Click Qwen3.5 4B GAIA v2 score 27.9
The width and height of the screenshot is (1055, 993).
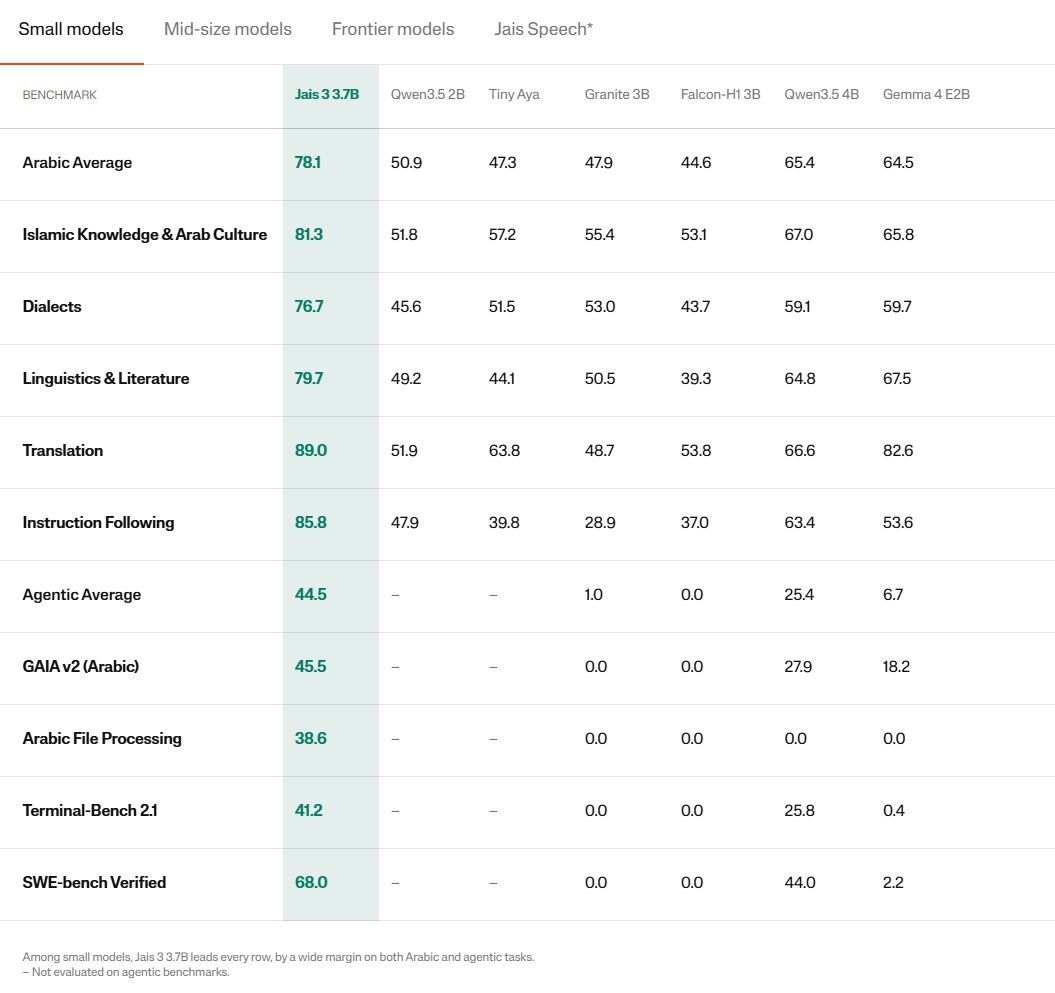(798, 666)
